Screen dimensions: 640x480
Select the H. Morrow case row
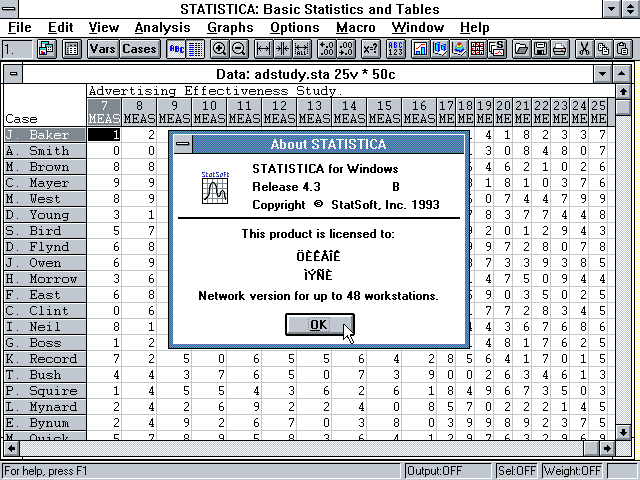[45, 279]
